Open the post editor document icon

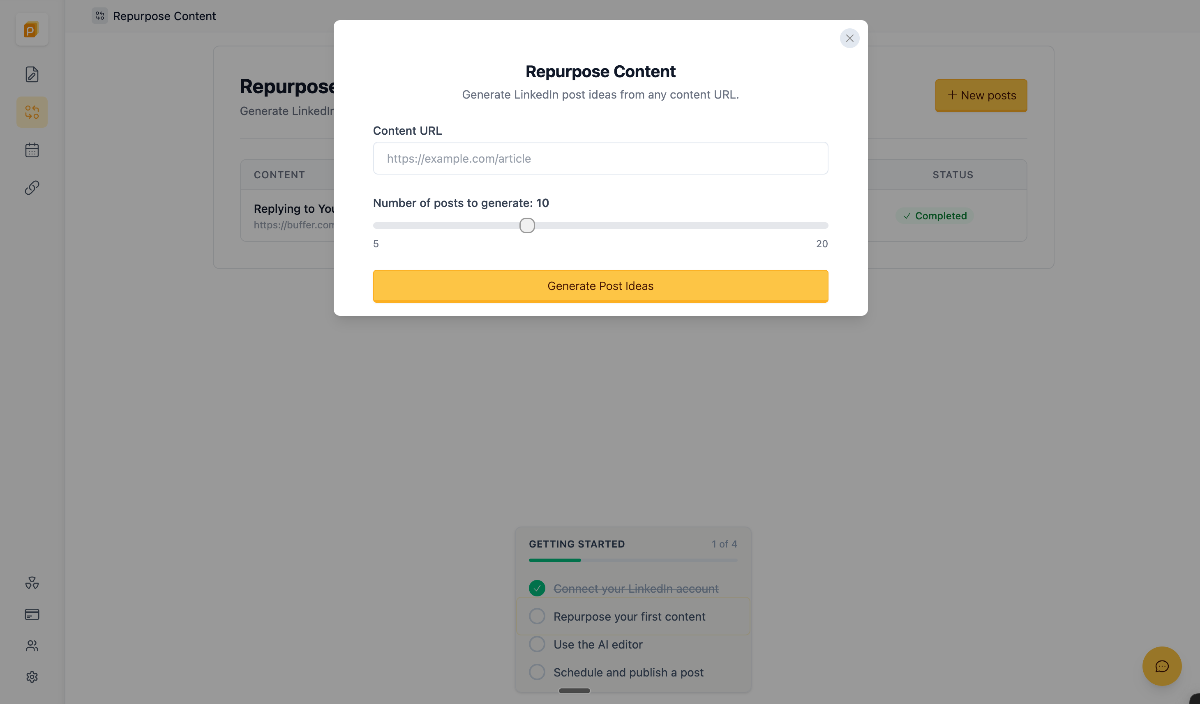[x=32, y=74]
